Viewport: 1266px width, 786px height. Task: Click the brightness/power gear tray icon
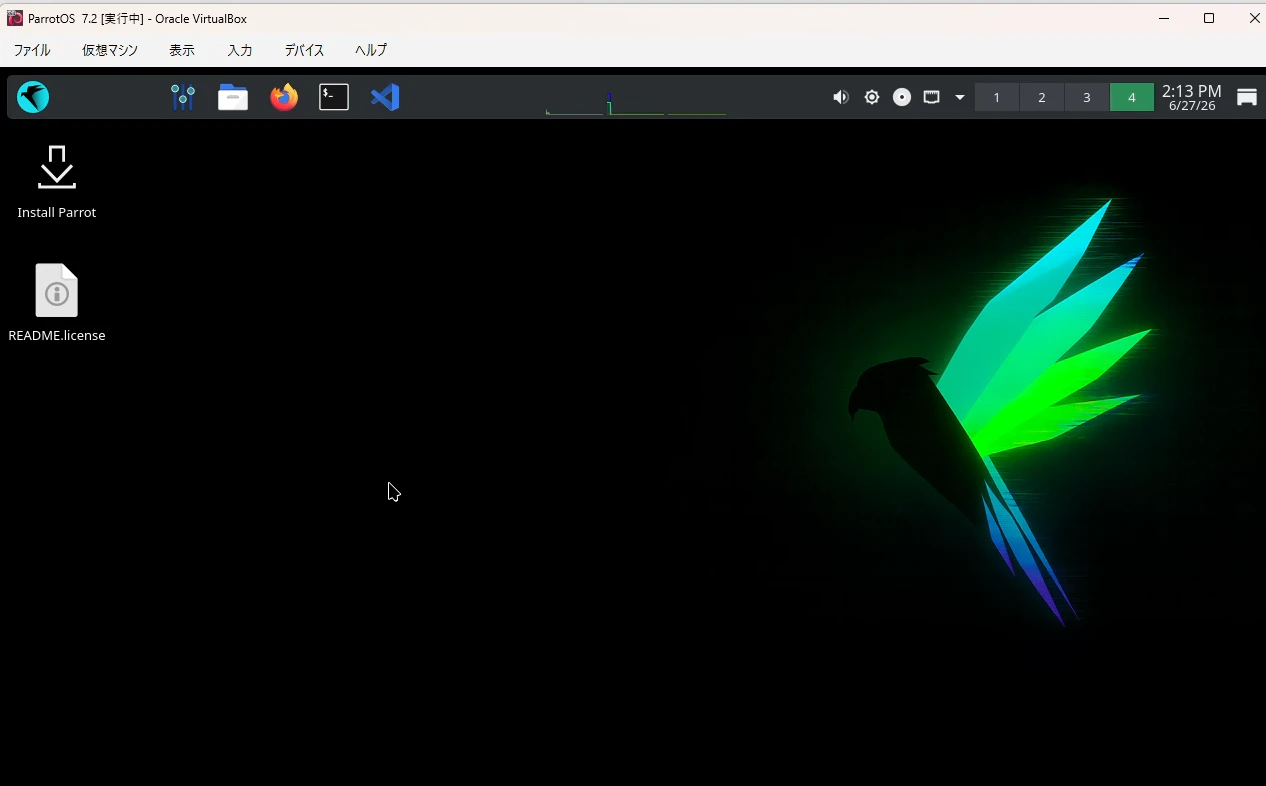(x=872, y=97)
